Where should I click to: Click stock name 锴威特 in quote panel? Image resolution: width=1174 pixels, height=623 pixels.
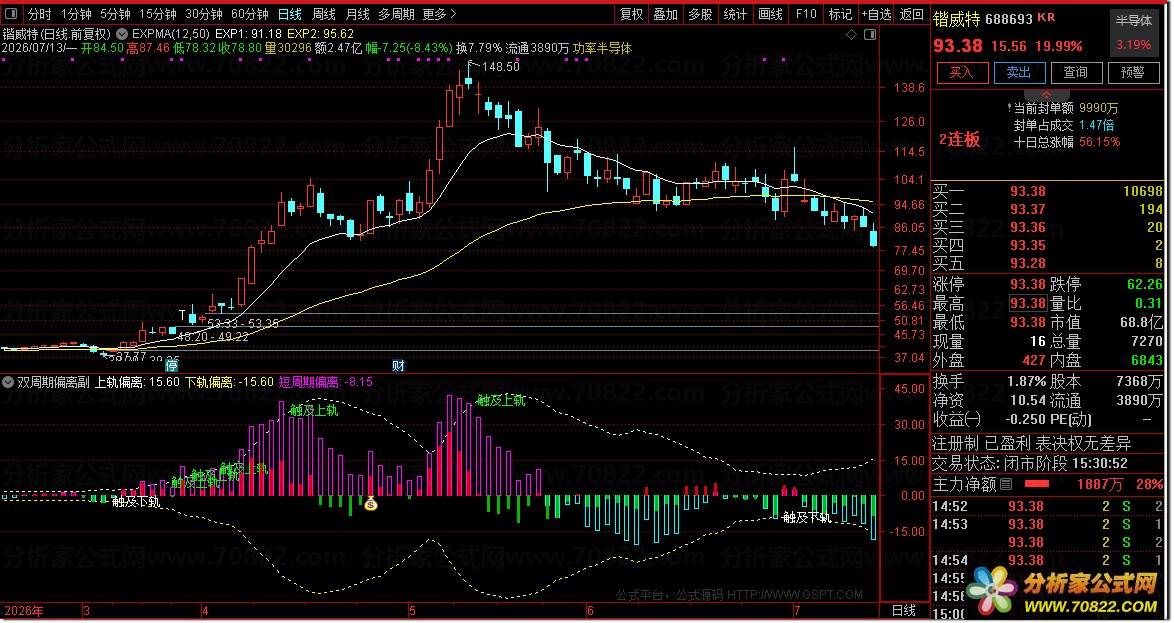click(x=956, y=19)
